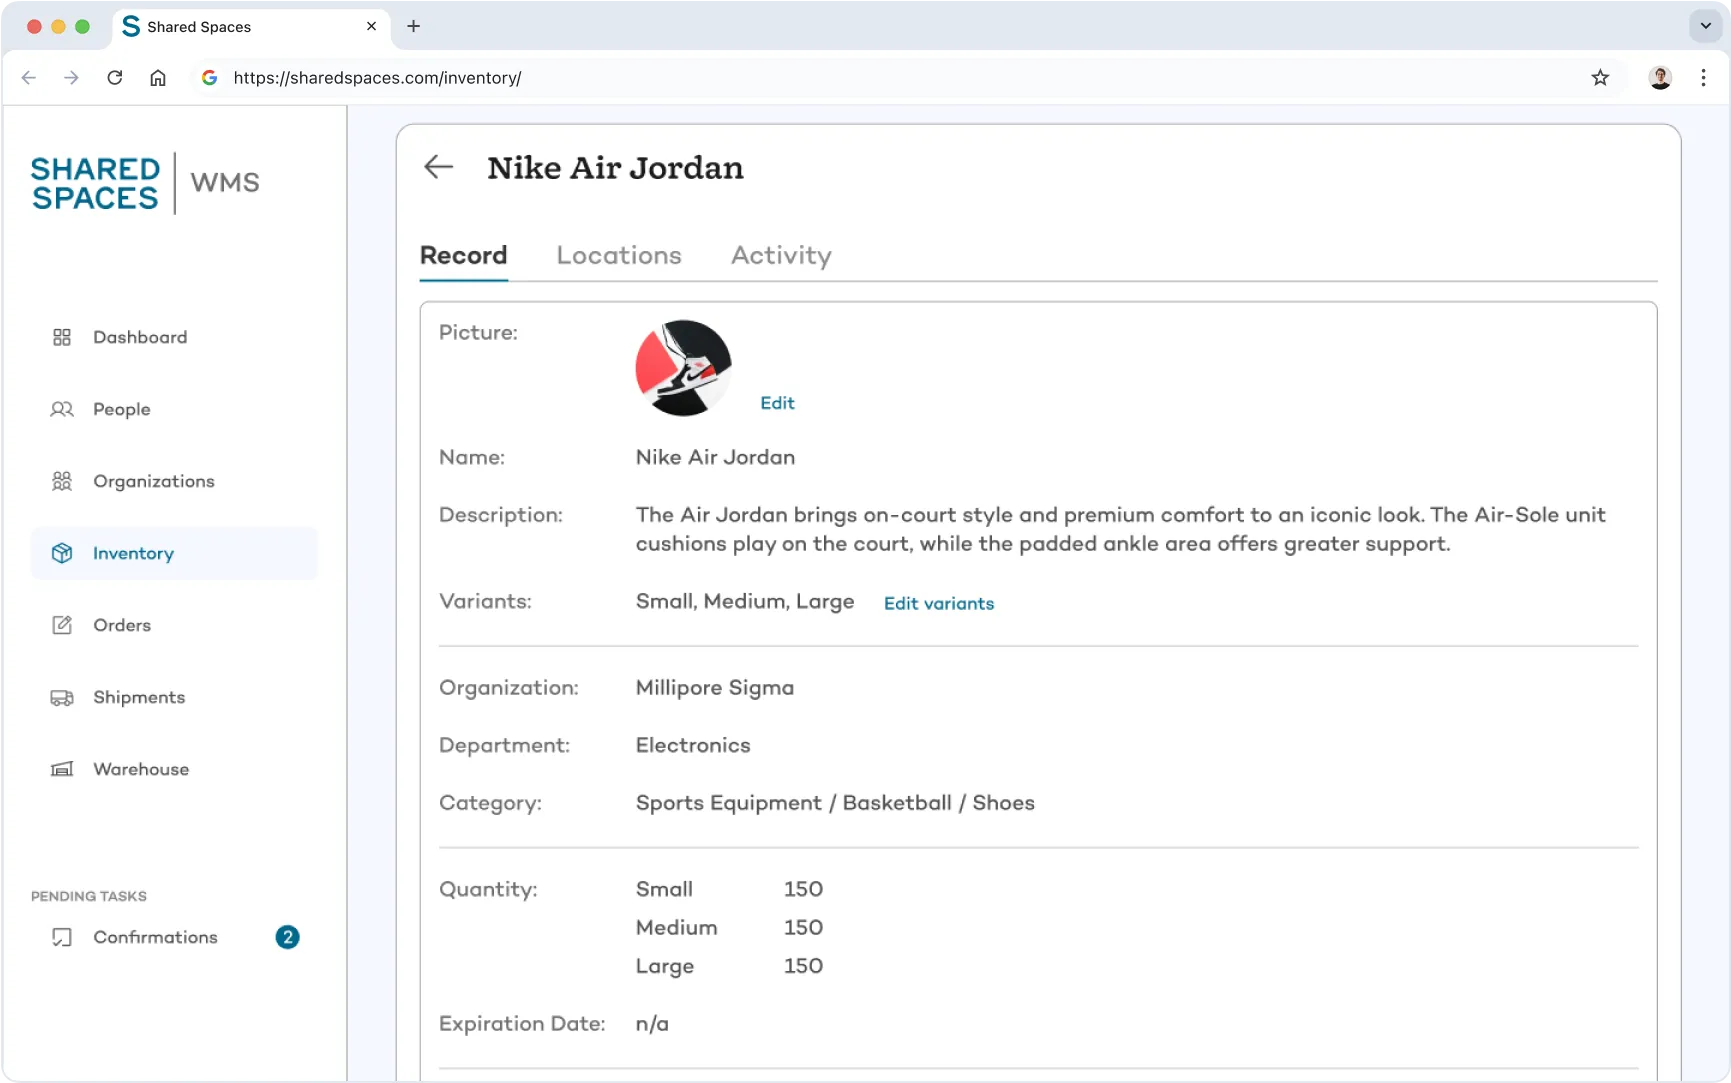Switch to the Locations tab

click(619, 256)
